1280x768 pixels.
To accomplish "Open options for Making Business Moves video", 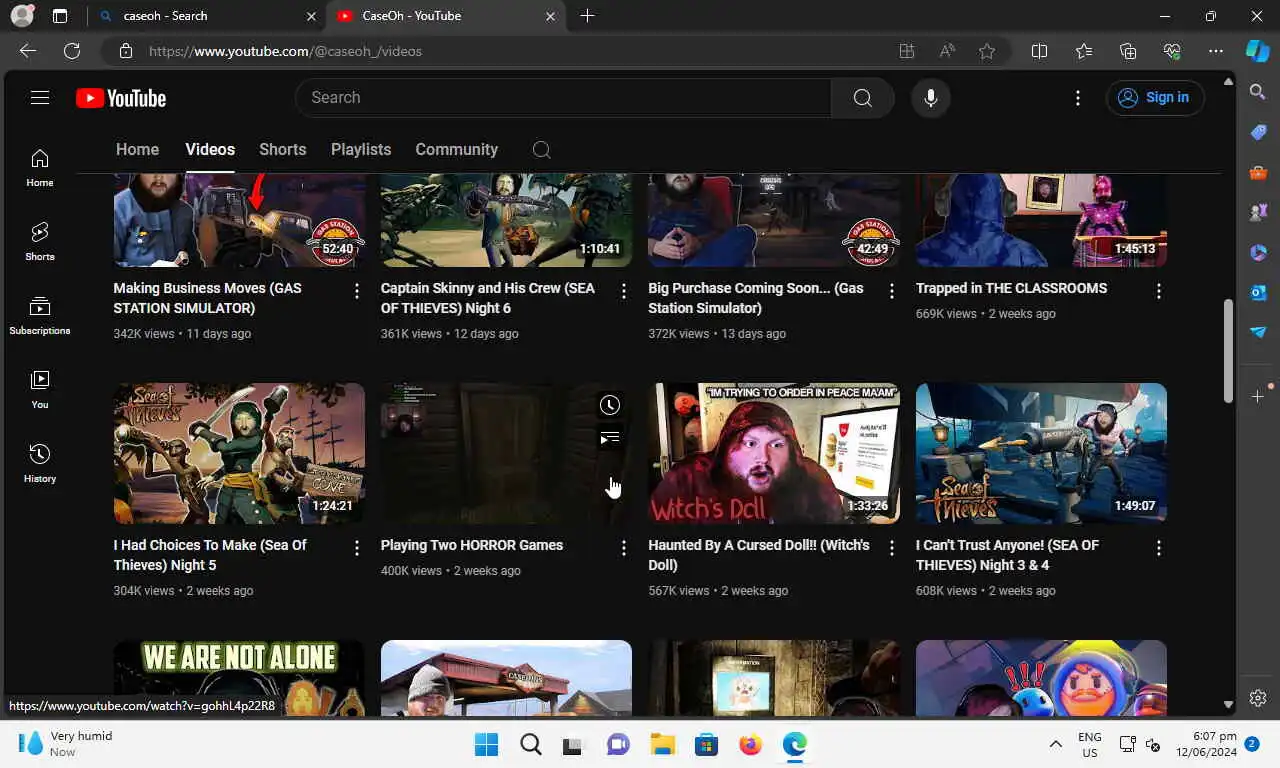I will 356,291.
